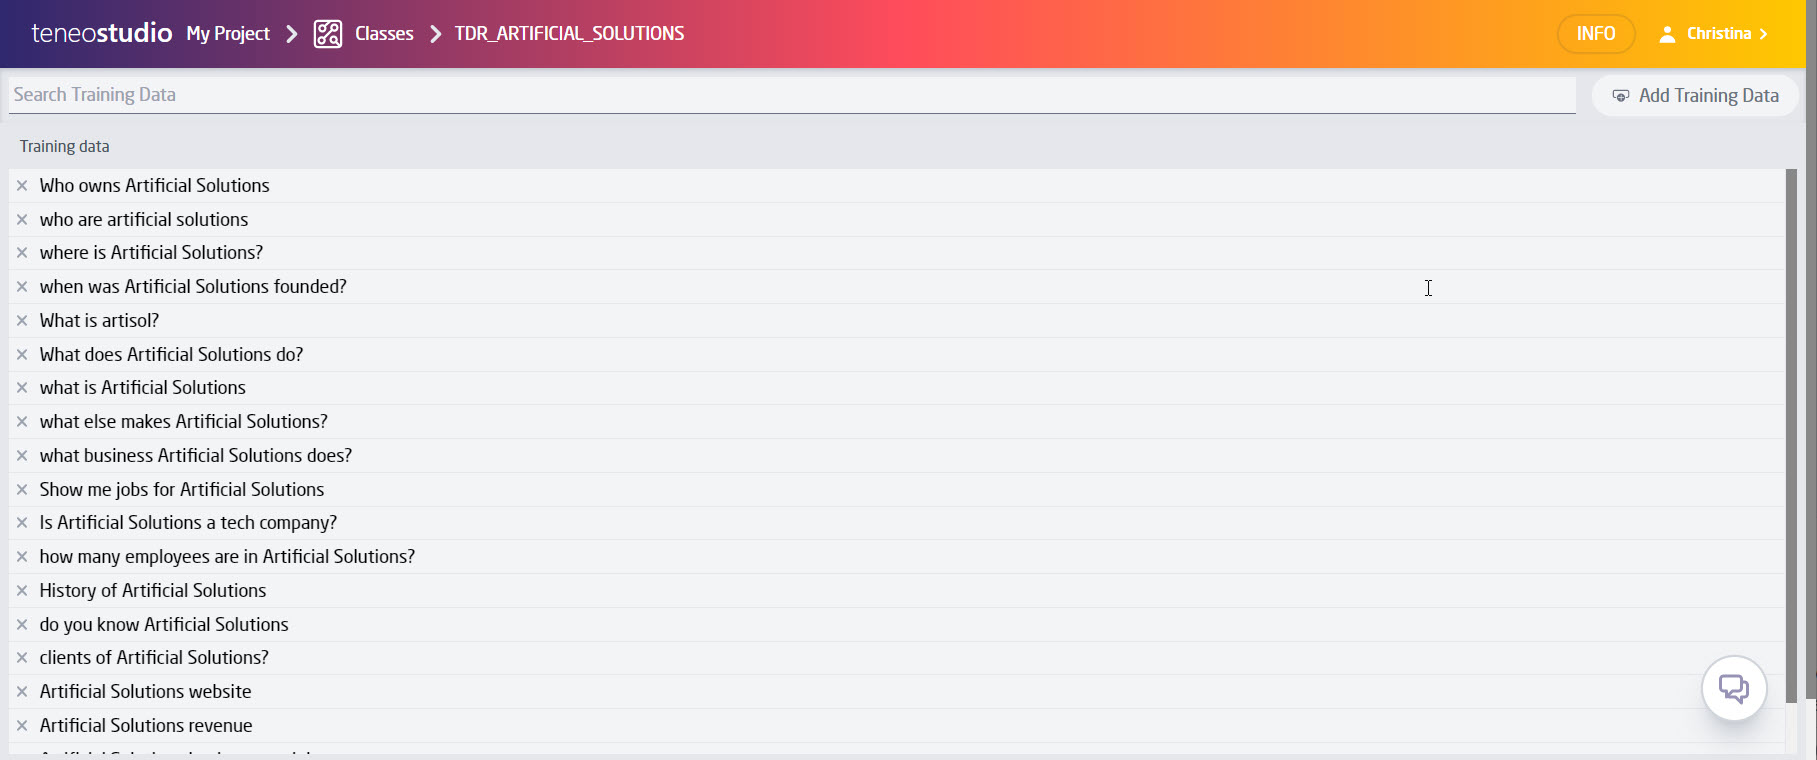Select 'Is Artificial Solutions a tech company?' row
Image resolution: width=1817 pixels, height=760 pixels.
click(188, 523)
